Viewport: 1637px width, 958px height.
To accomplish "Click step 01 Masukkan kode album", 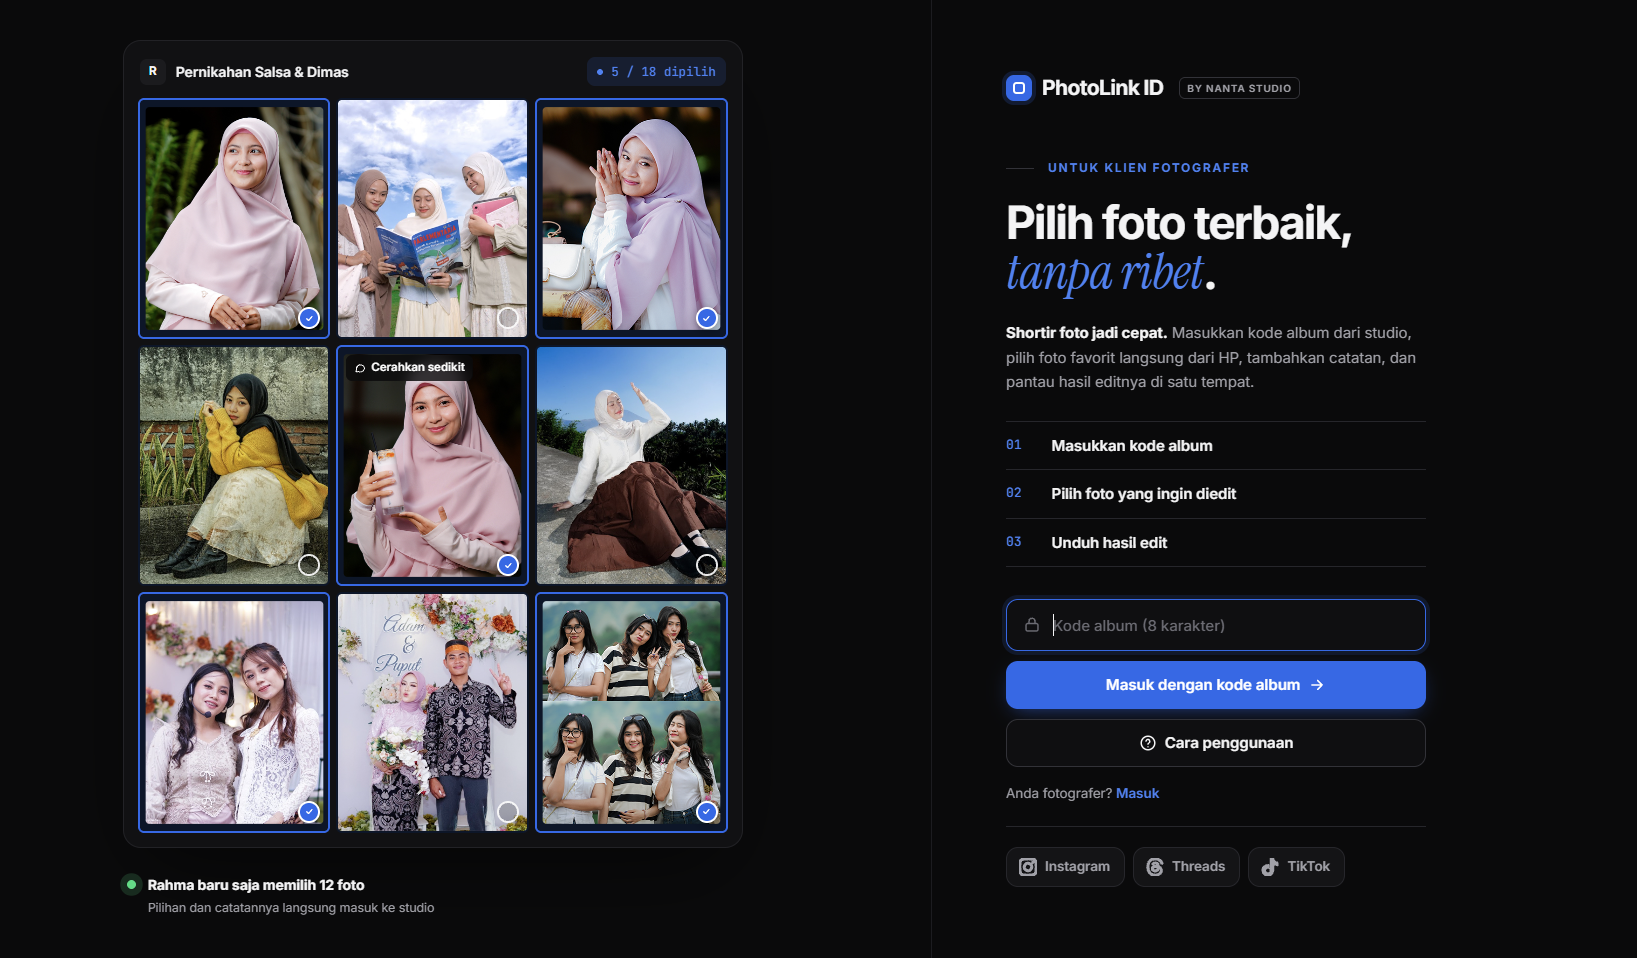I will (1215, 446).
